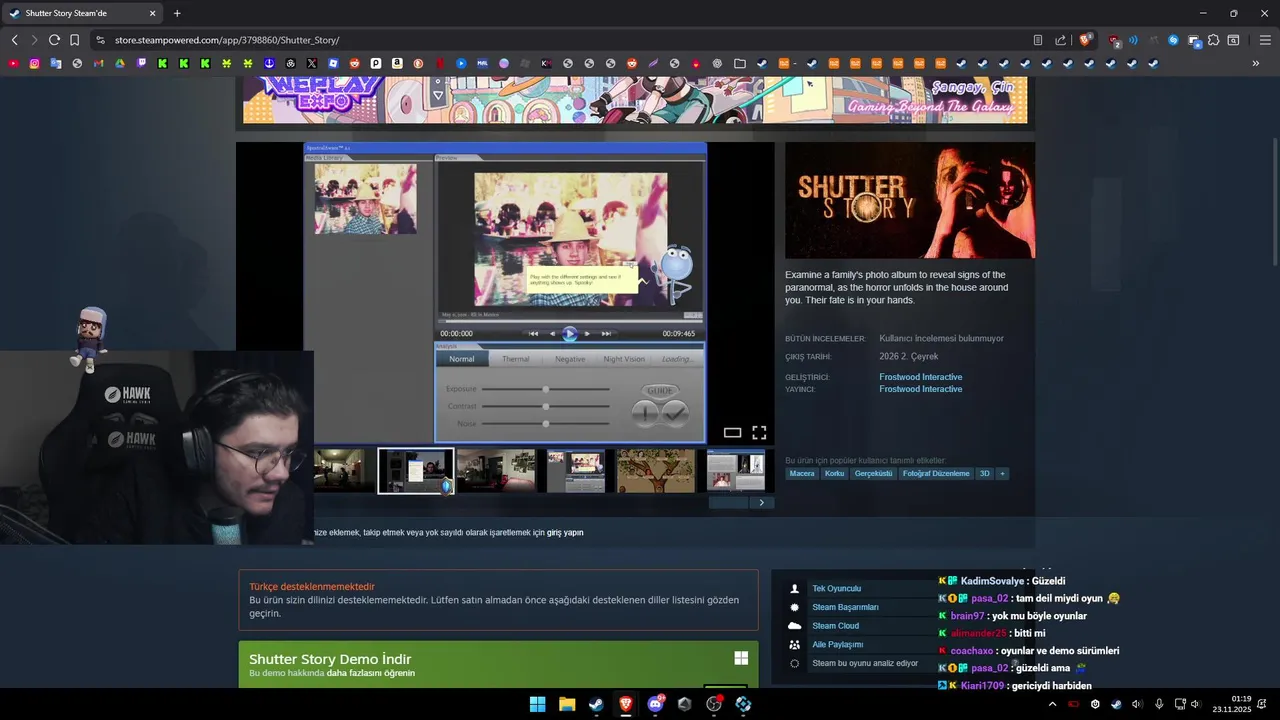Click the WePlay Expo banner image
This screenshot has height=720, width=1280.
(x=635, y=100)
